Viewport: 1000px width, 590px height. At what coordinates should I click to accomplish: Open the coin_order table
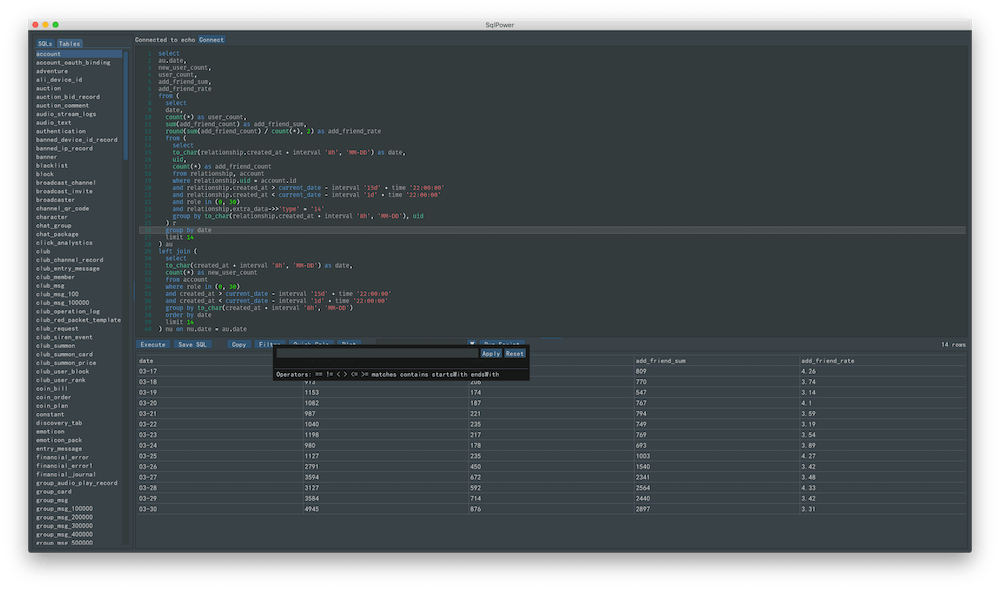point(54,397)
